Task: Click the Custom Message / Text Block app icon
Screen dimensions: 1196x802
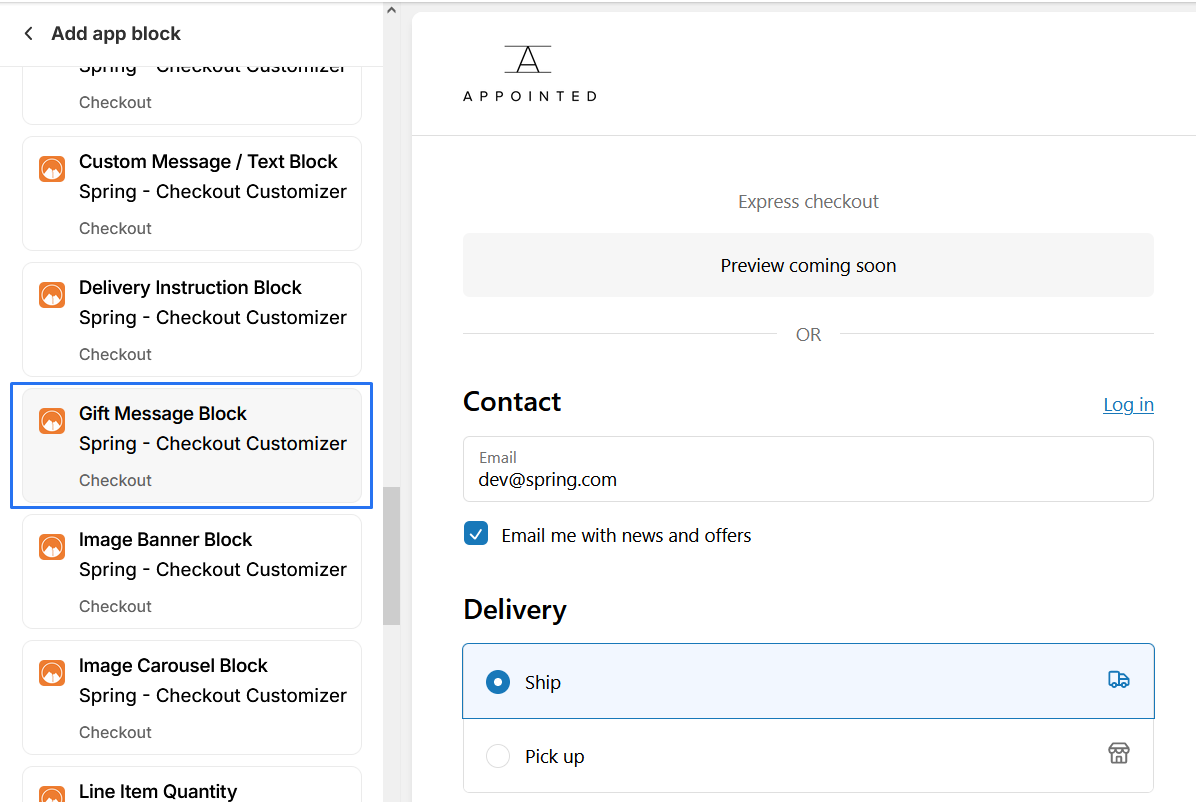Action: point(52,169)
